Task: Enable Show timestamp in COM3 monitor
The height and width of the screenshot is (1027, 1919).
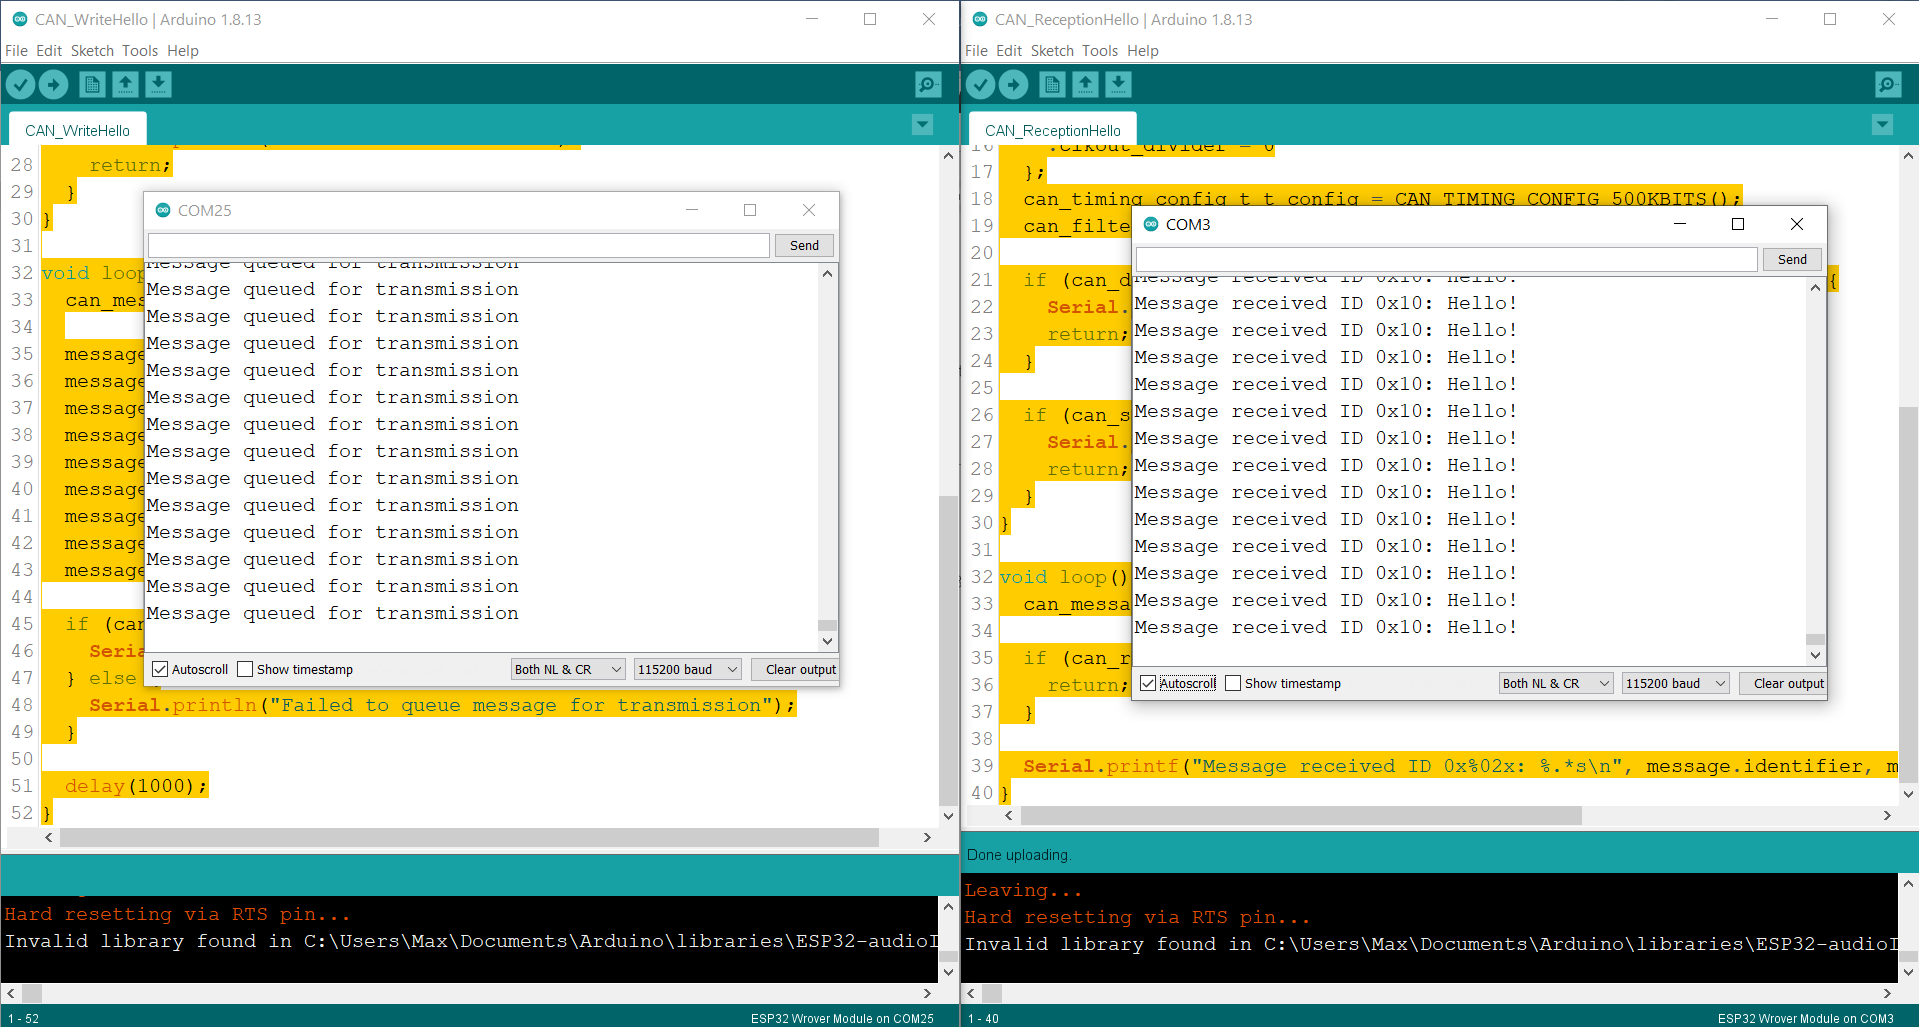Action: pos(1233,683)
